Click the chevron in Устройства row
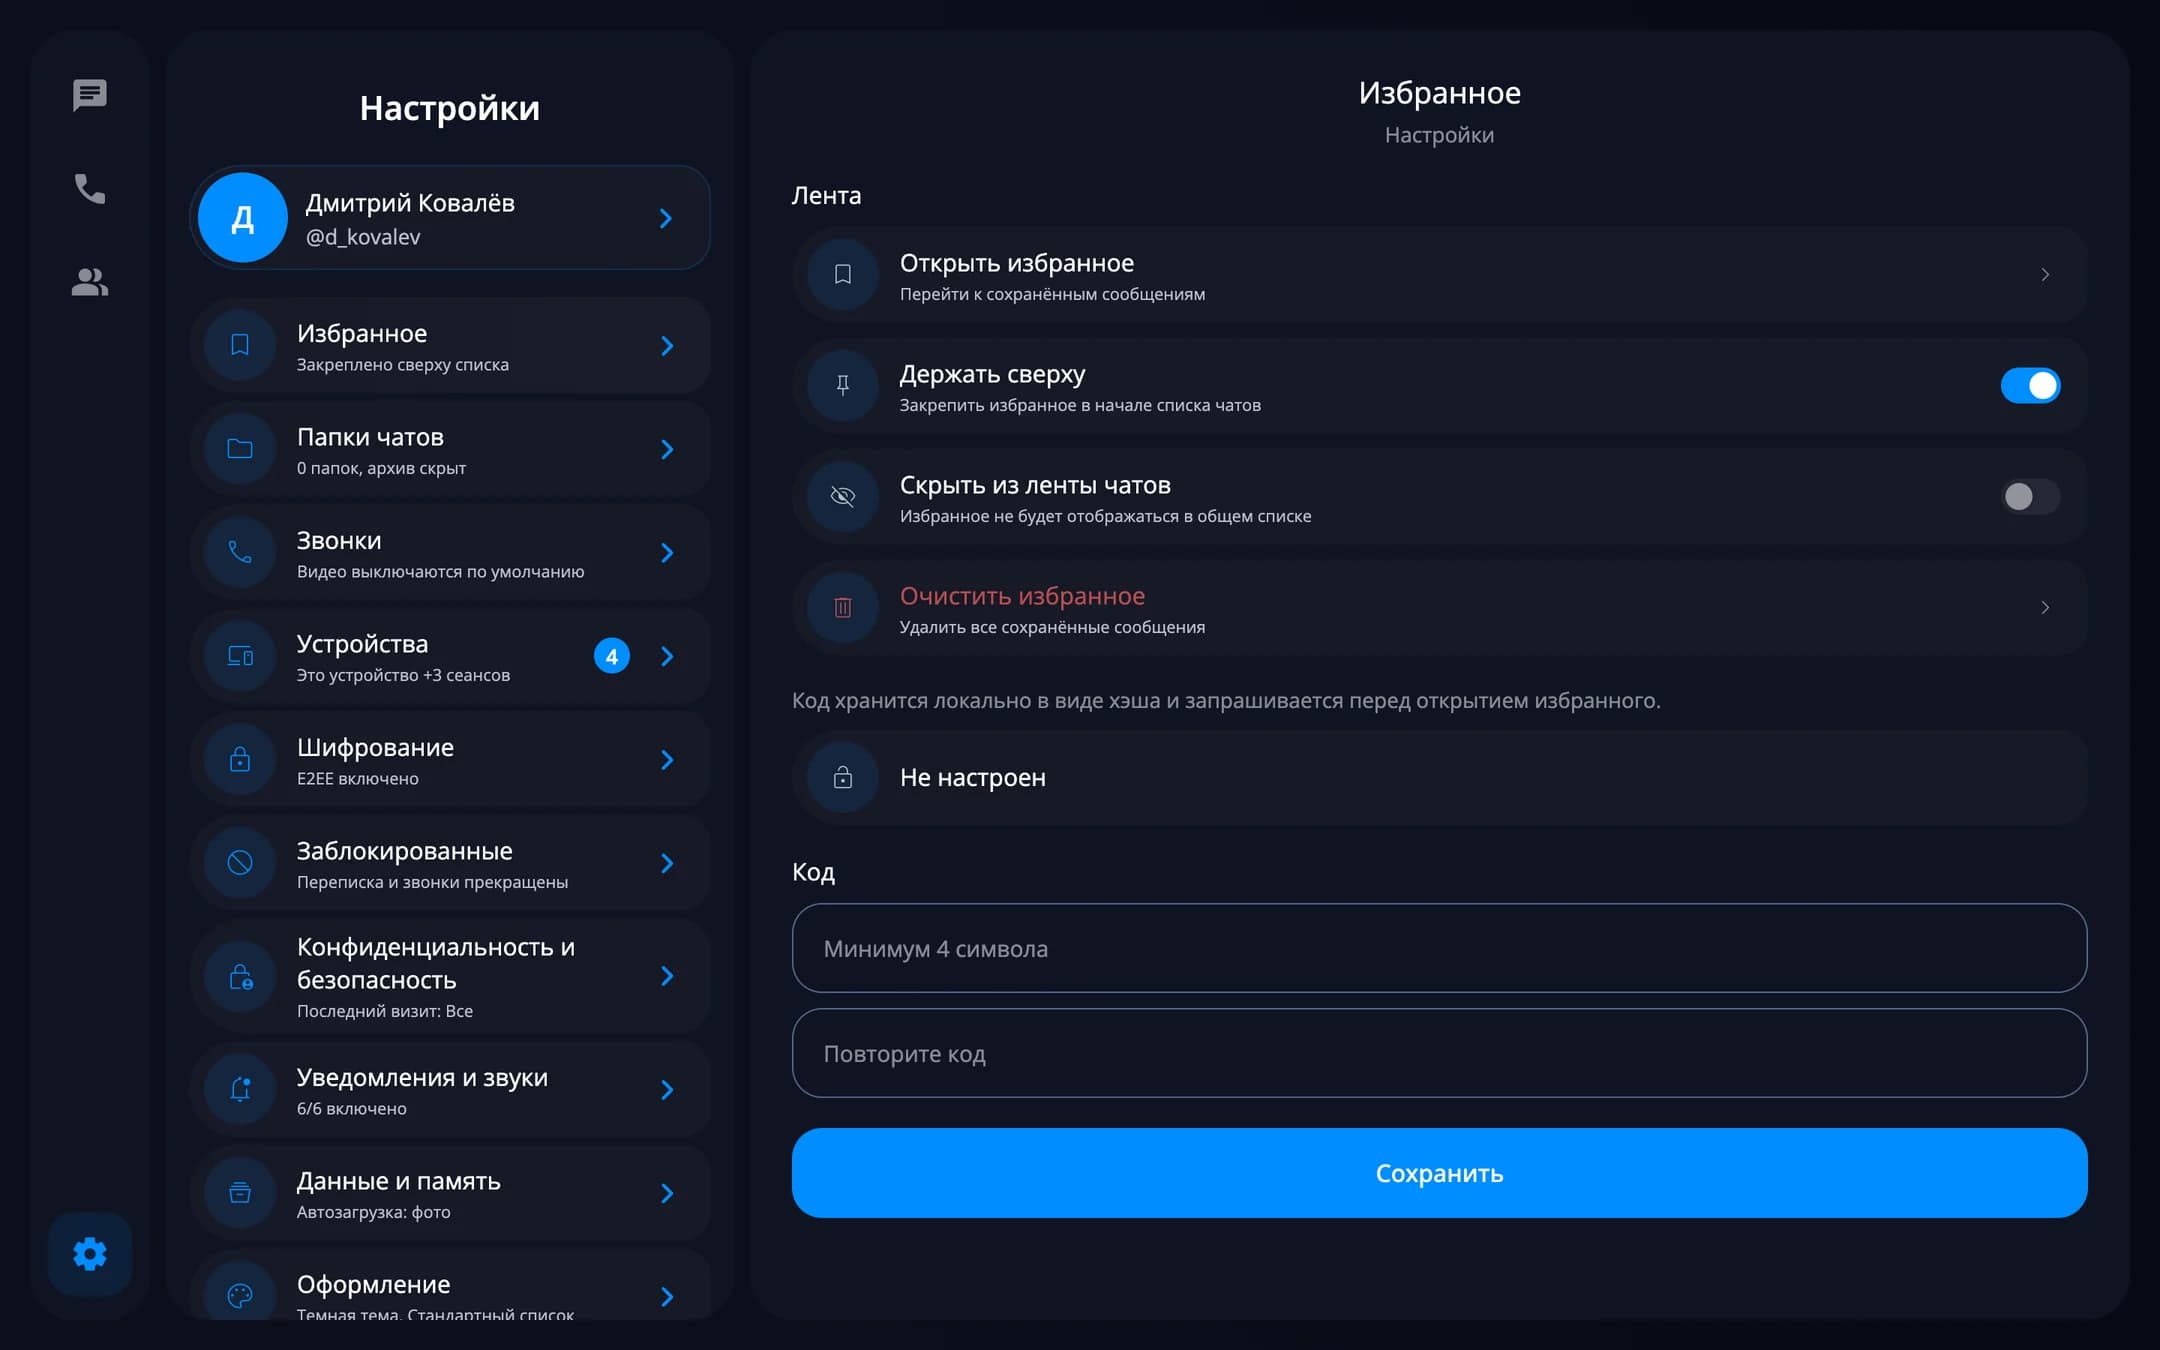This screenshot has width=2160, height=1350. (667, 656)
